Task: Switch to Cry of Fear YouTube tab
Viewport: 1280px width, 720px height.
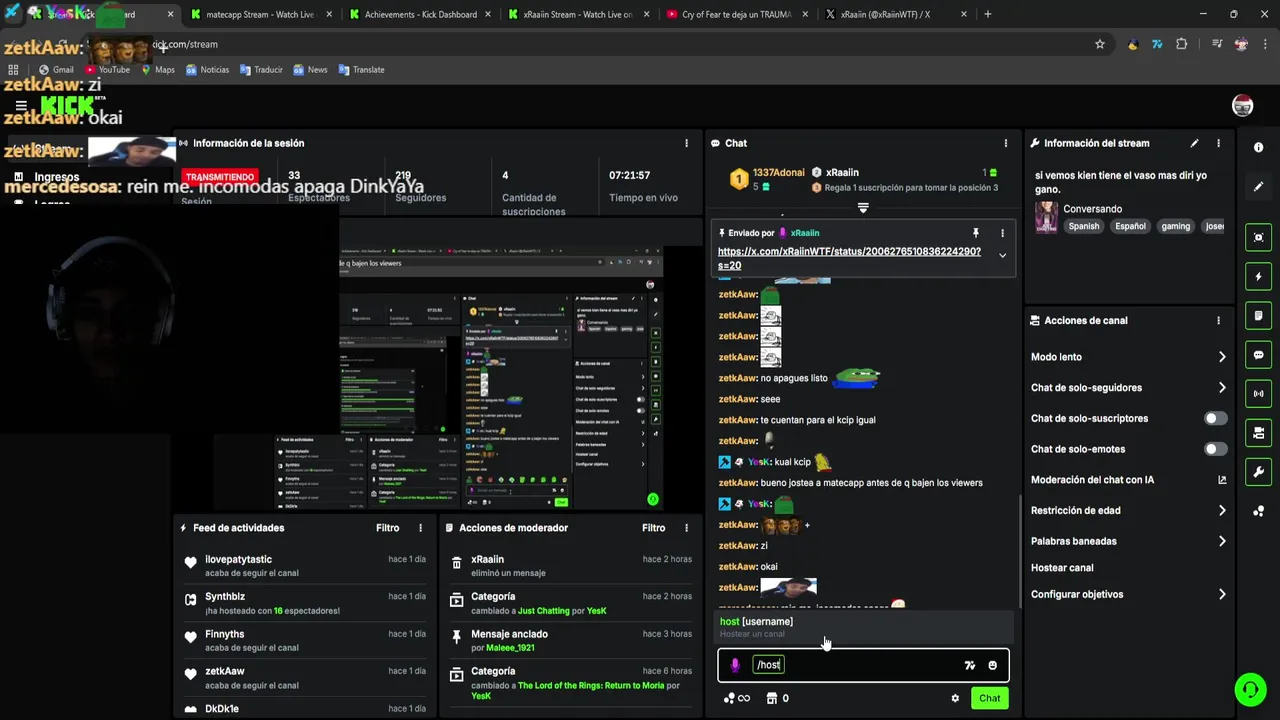Action: click(736, 14)
